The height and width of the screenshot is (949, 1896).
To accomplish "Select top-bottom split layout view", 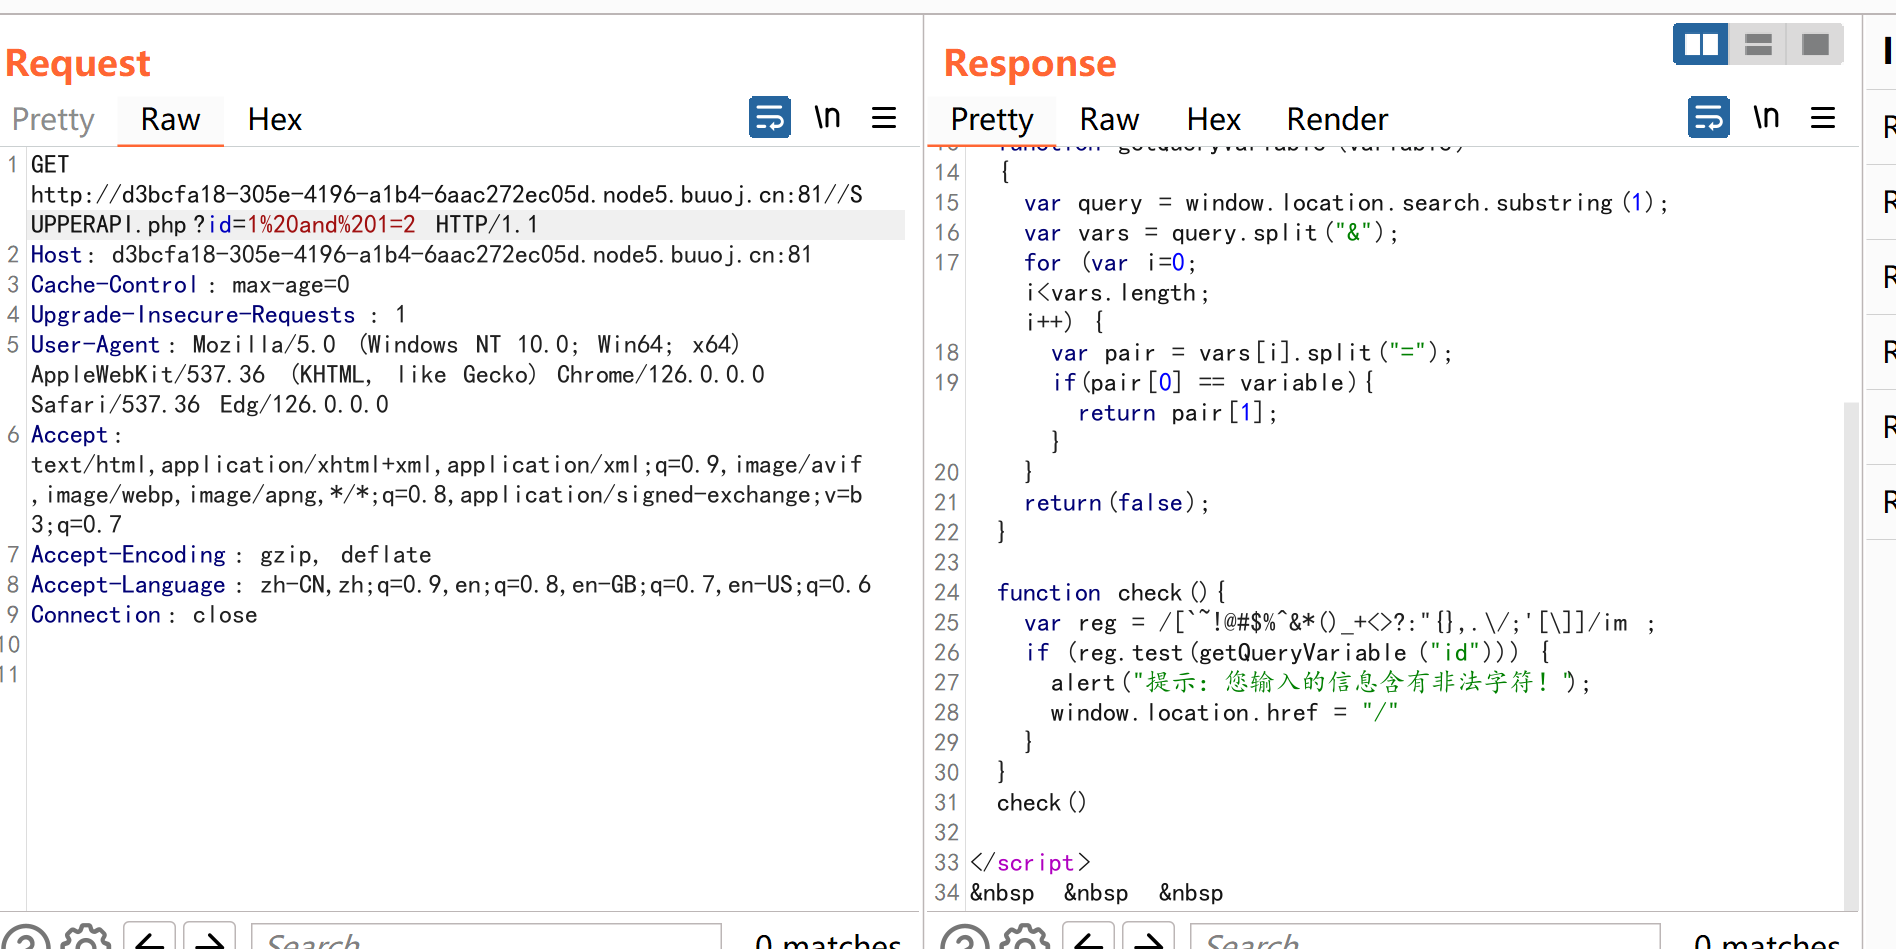I will click(x=1758, y=44).
